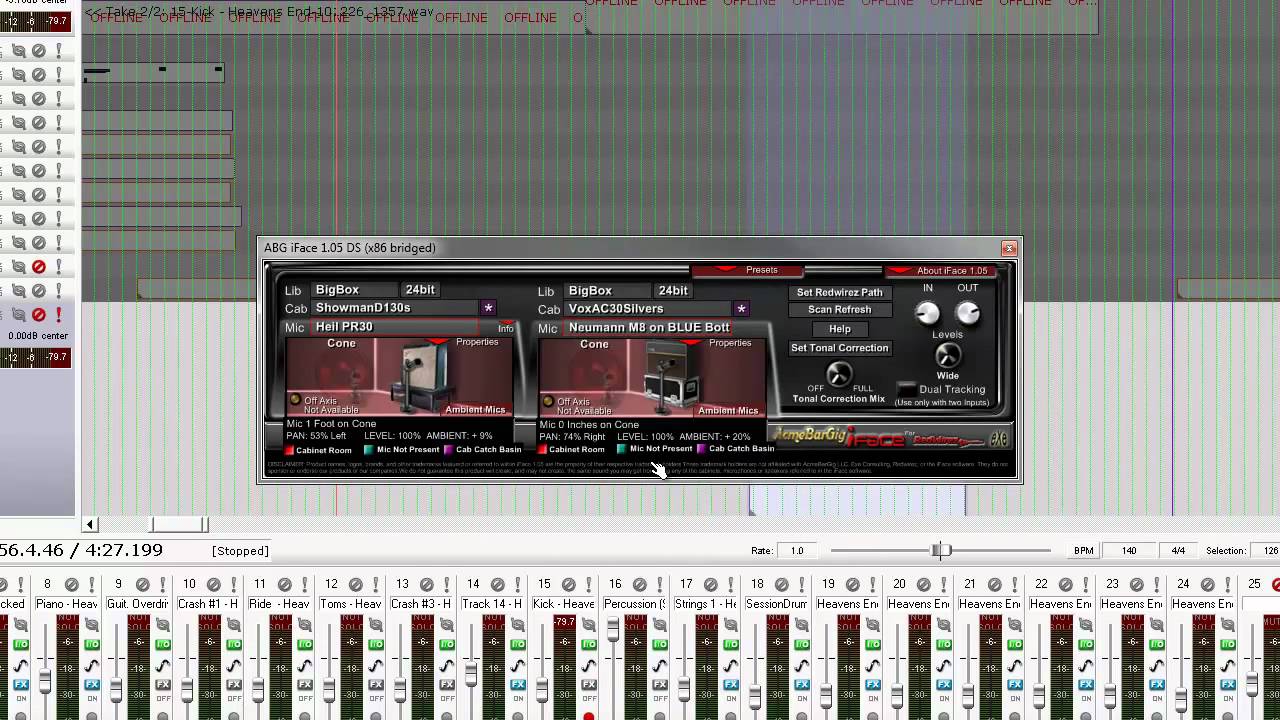The width and height of the screenshot is (1280, 720).
Task: Open Ambient Mics for left cabinet
Action: click(x=475, y=410)
